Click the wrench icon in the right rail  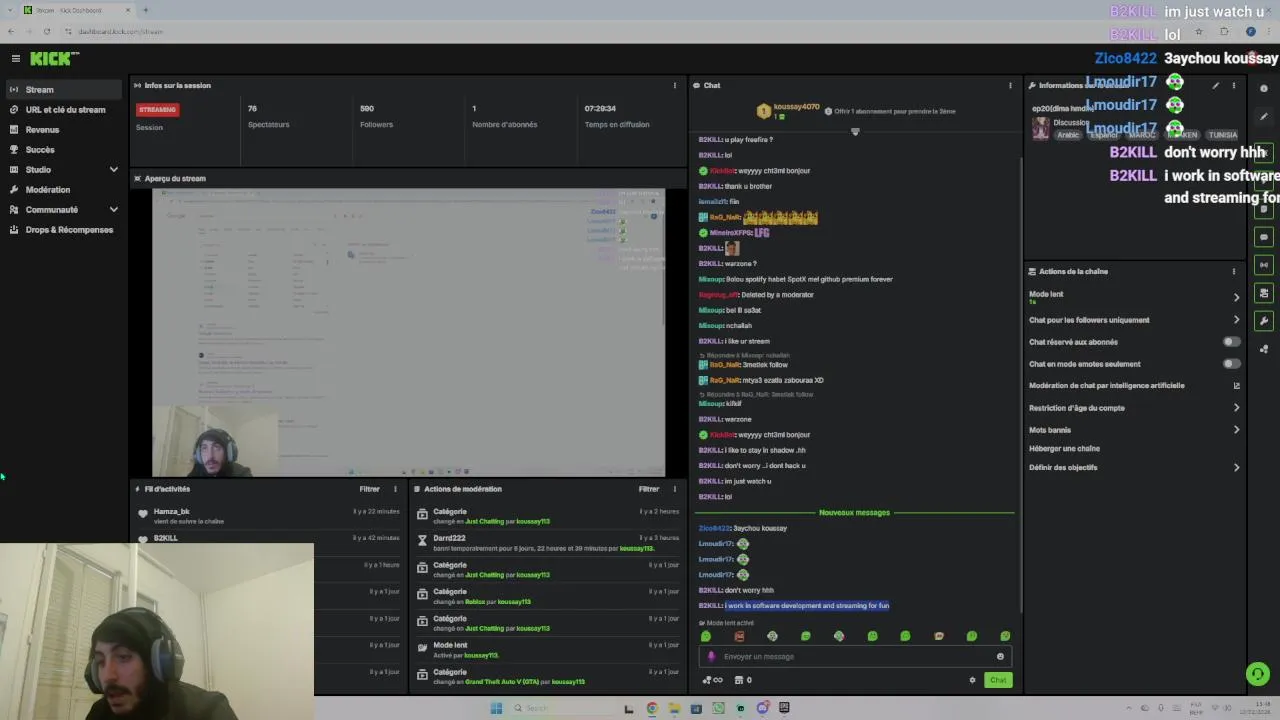pos(1264,321)
